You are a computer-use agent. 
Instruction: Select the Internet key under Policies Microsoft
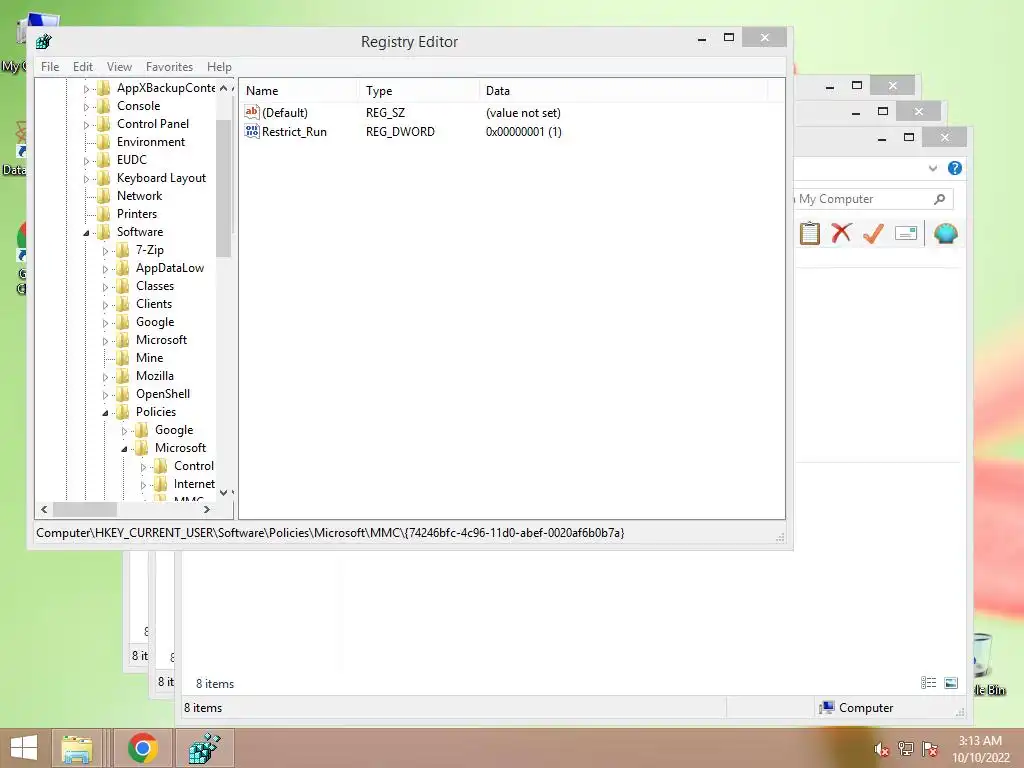(194, 484)
